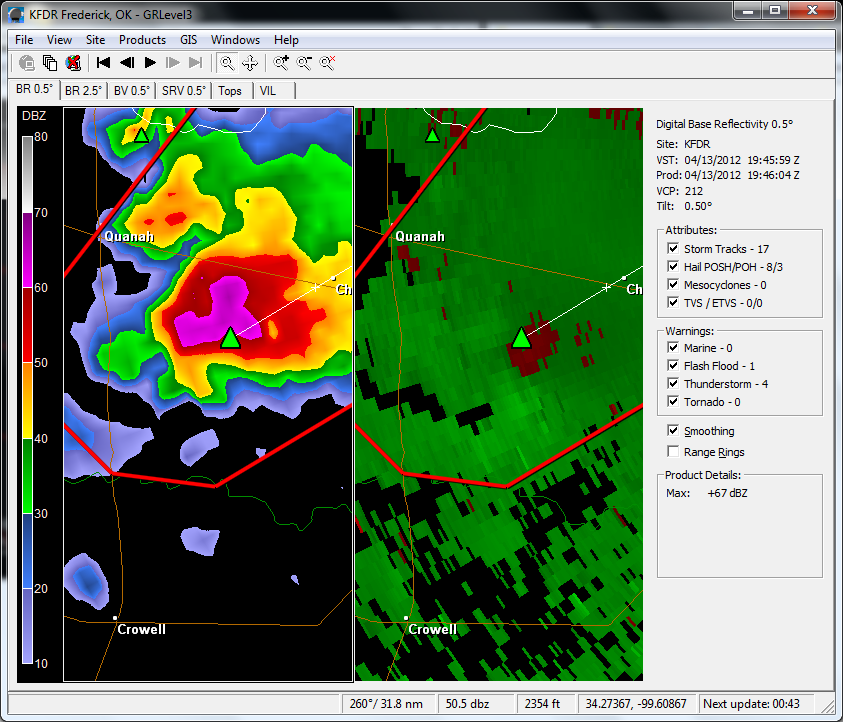Click the copy image toolbar icon
Viewport: 843px width, 722px height.
(50, 63)
